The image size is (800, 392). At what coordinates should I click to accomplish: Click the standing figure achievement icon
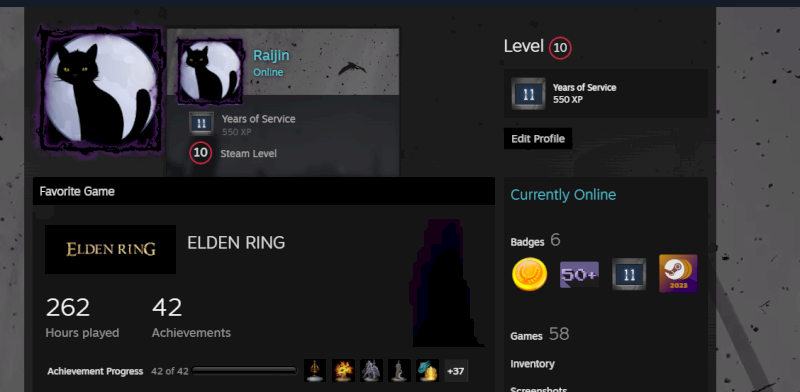click(x=399, y=371)
